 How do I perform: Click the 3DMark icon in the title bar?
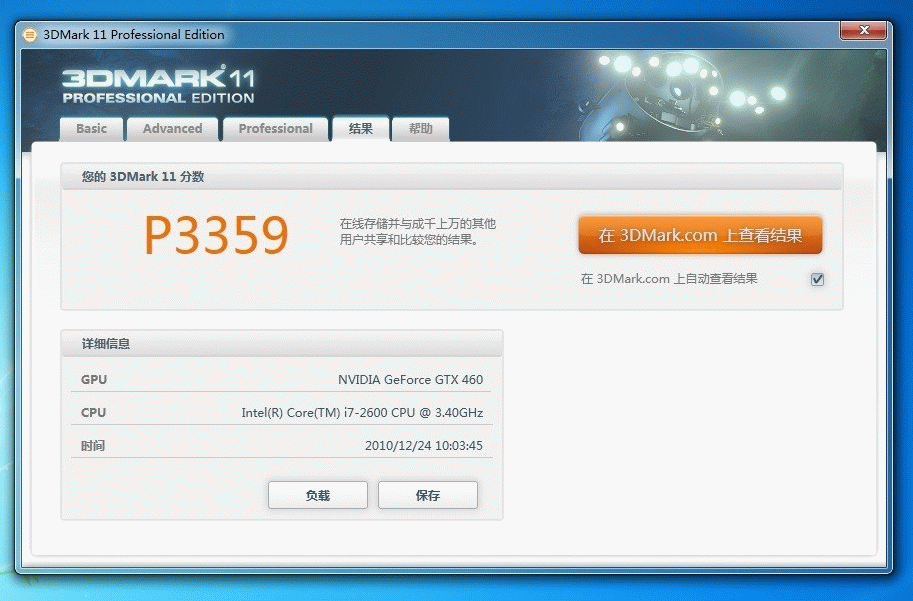coord(30,35)
